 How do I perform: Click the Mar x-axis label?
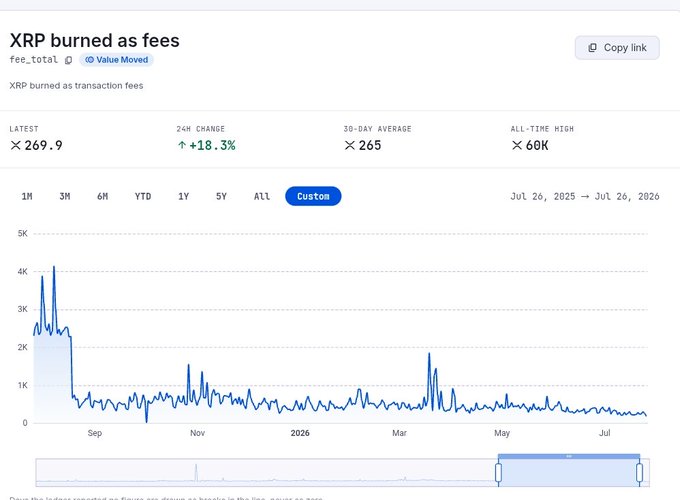coord(399,433)
